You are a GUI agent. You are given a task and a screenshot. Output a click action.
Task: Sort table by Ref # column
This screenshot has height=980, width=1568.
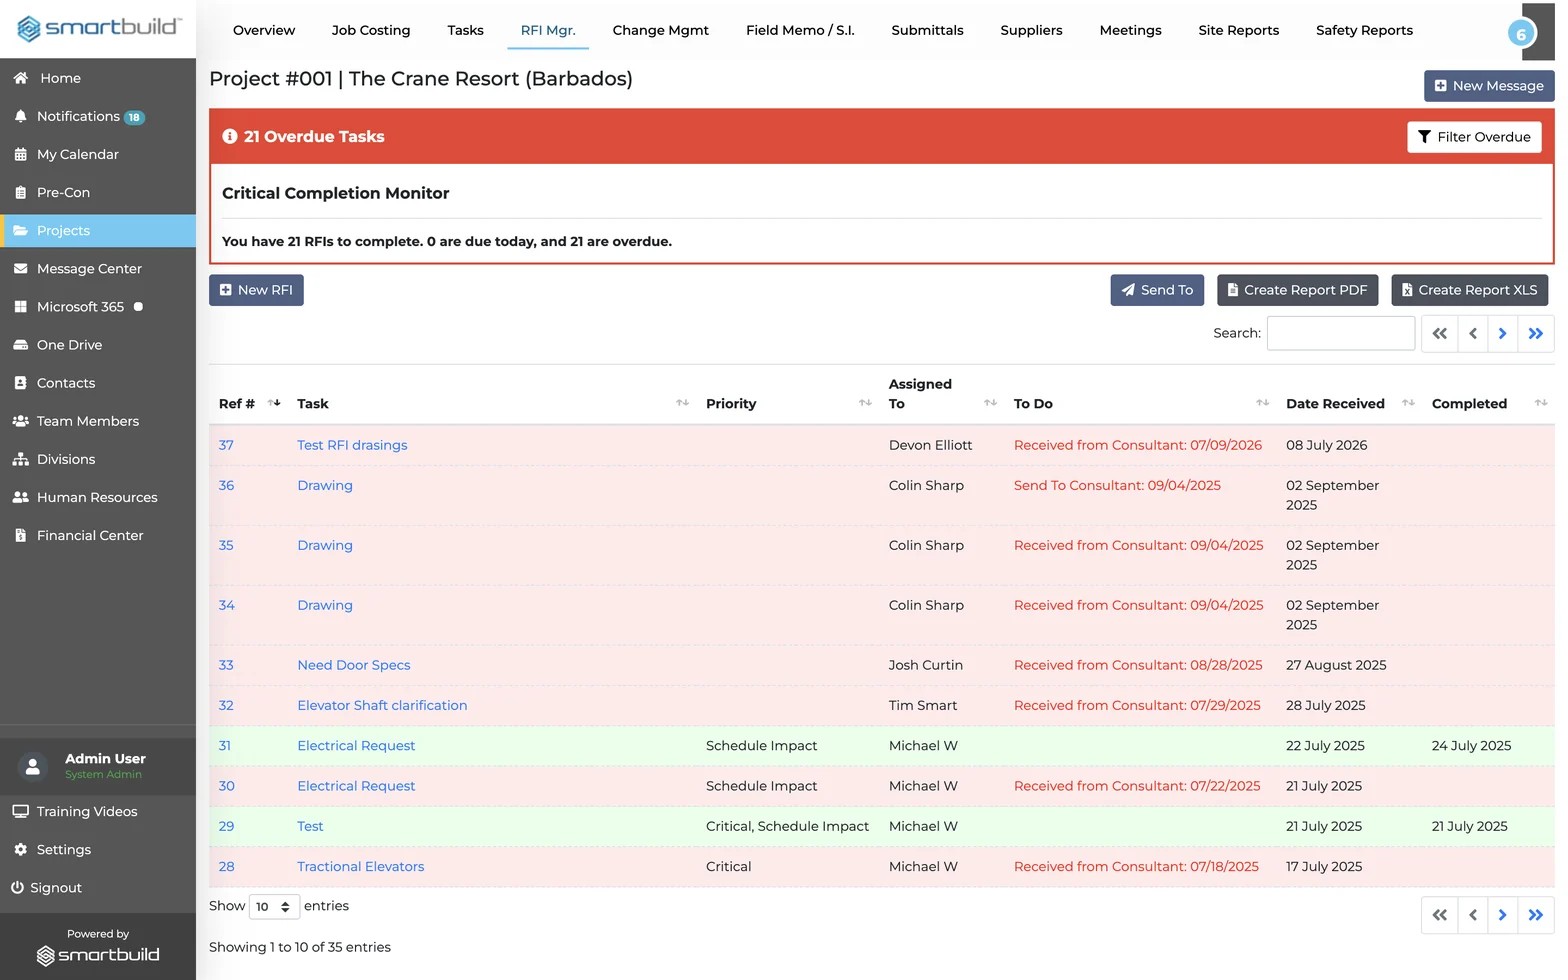pos(274,403)
